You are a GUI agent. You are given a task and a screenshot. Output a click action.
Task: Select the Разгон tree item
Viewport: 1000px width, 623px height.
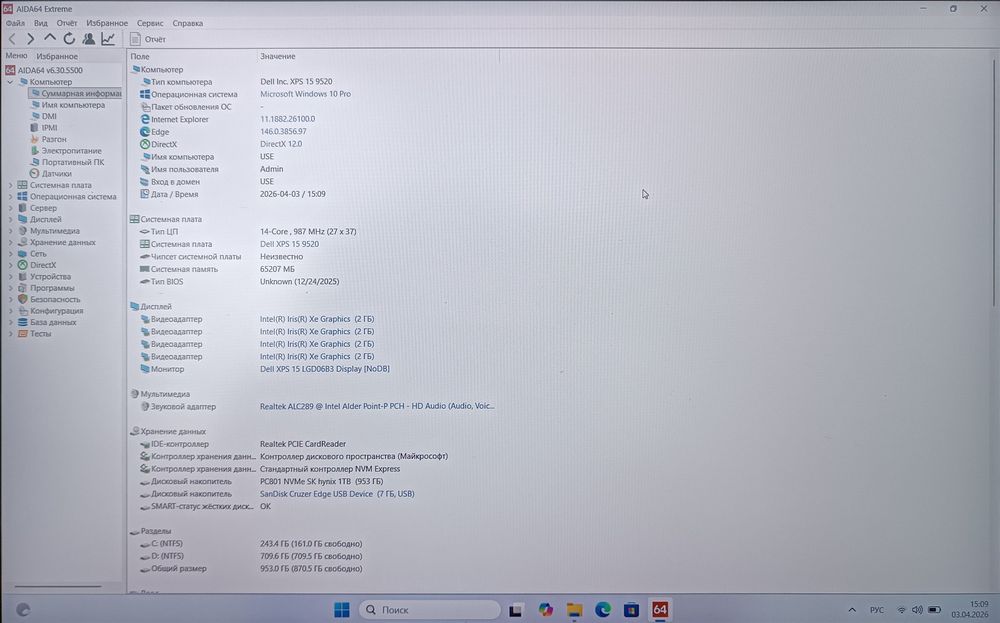pyautogui.click(x=48, y=139)
